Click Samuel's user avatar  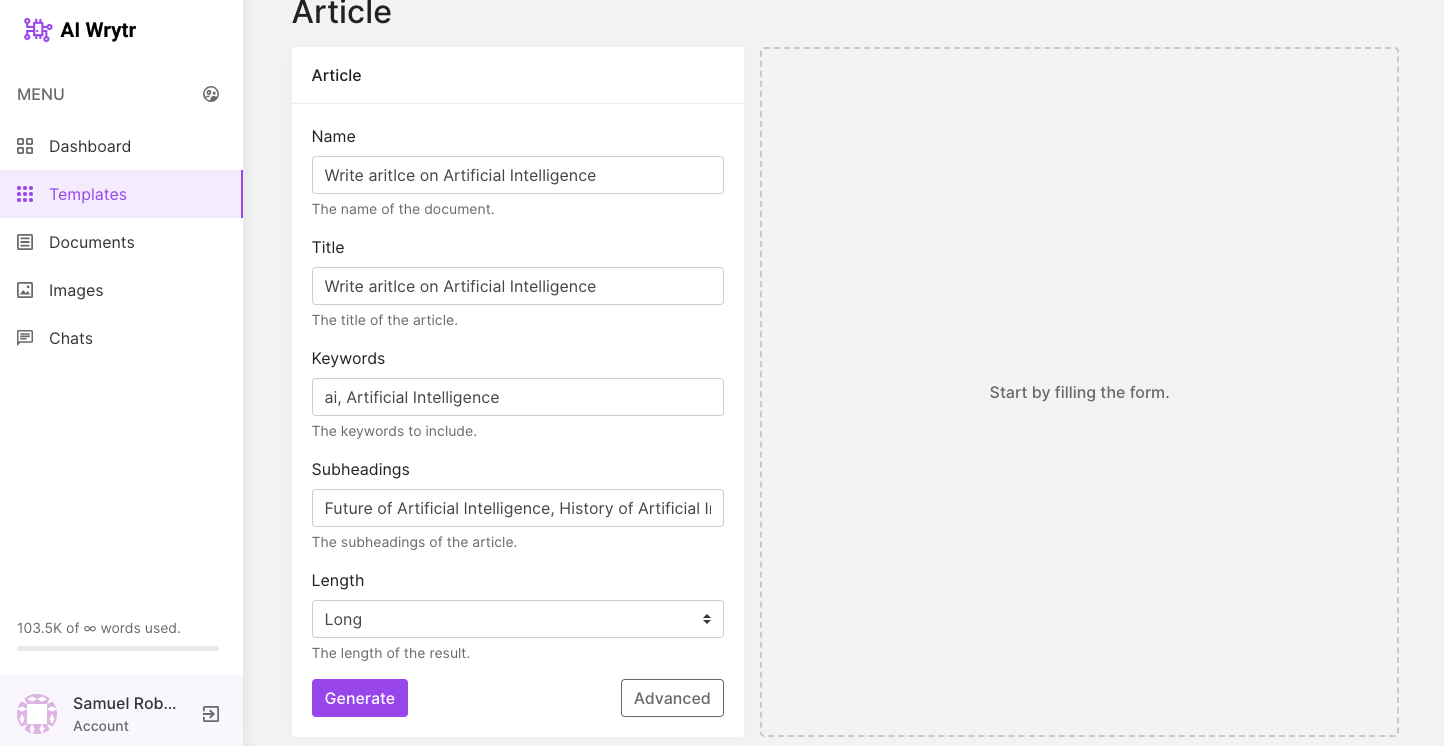tap(37, 714)
